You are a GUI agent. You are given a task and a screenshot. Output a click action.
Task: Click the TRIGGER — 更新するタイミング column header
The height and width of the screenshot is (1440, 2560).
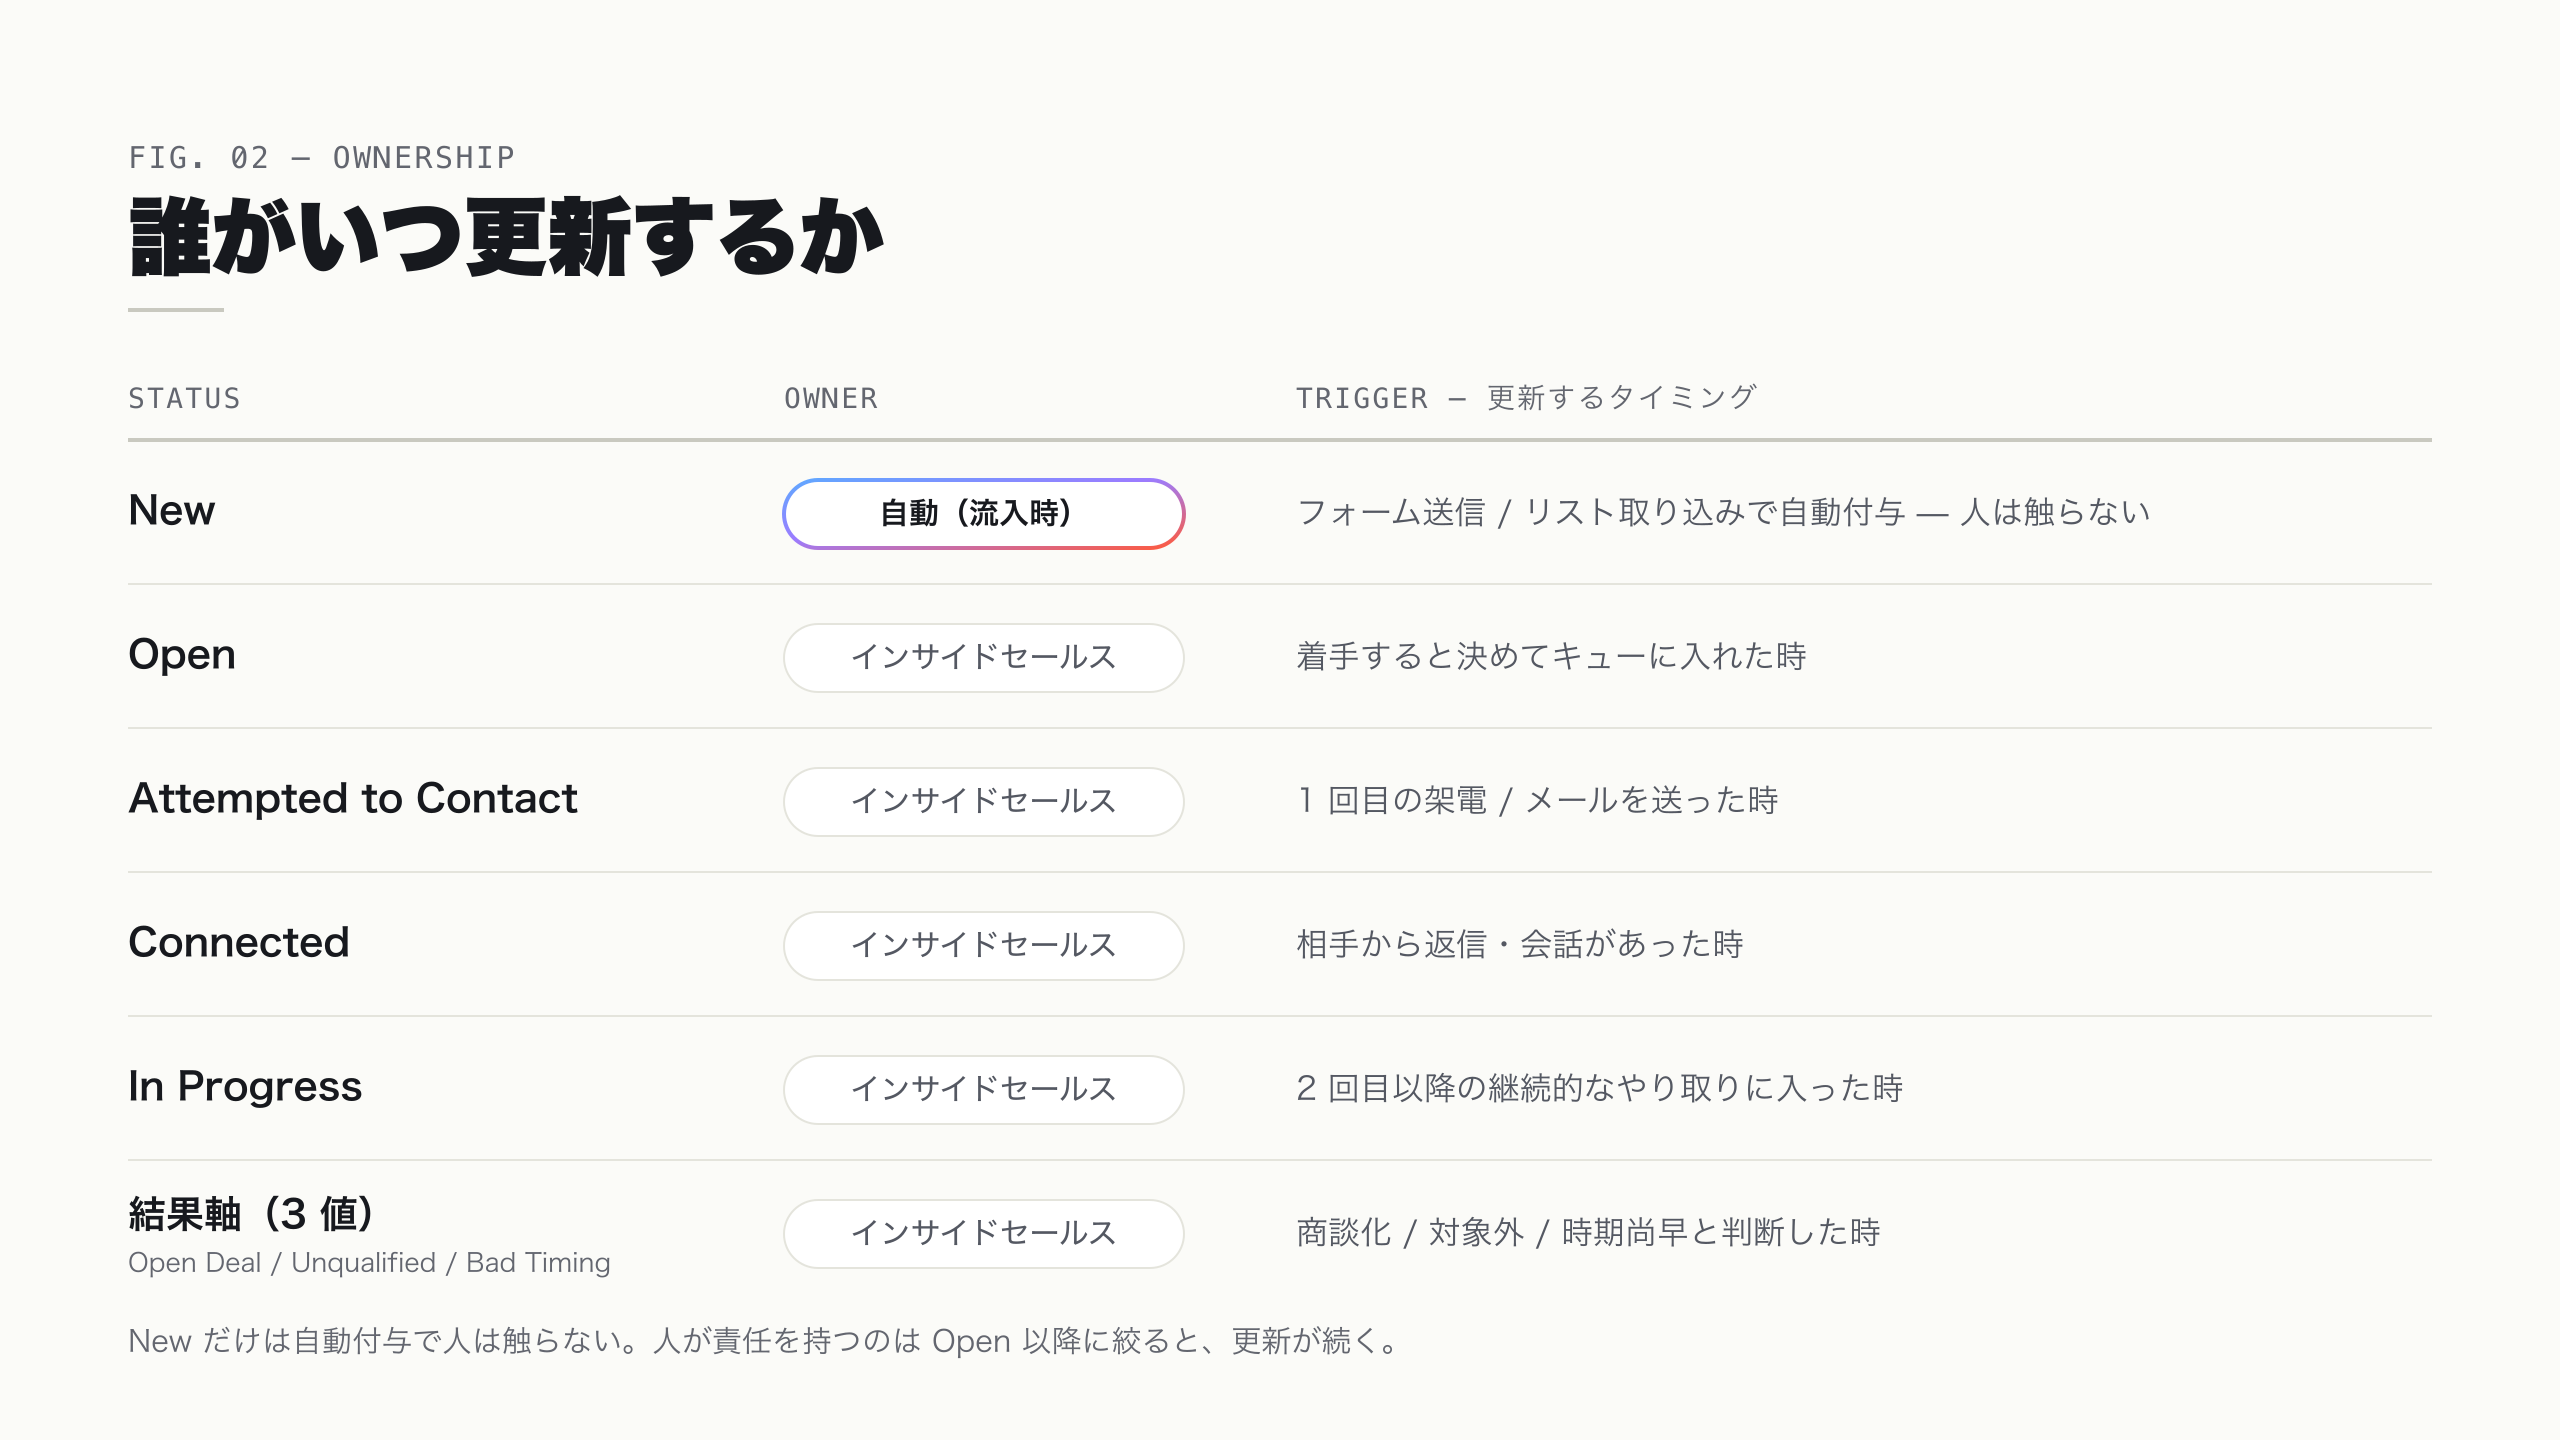pyautogui.click(x=1526, y=398)
